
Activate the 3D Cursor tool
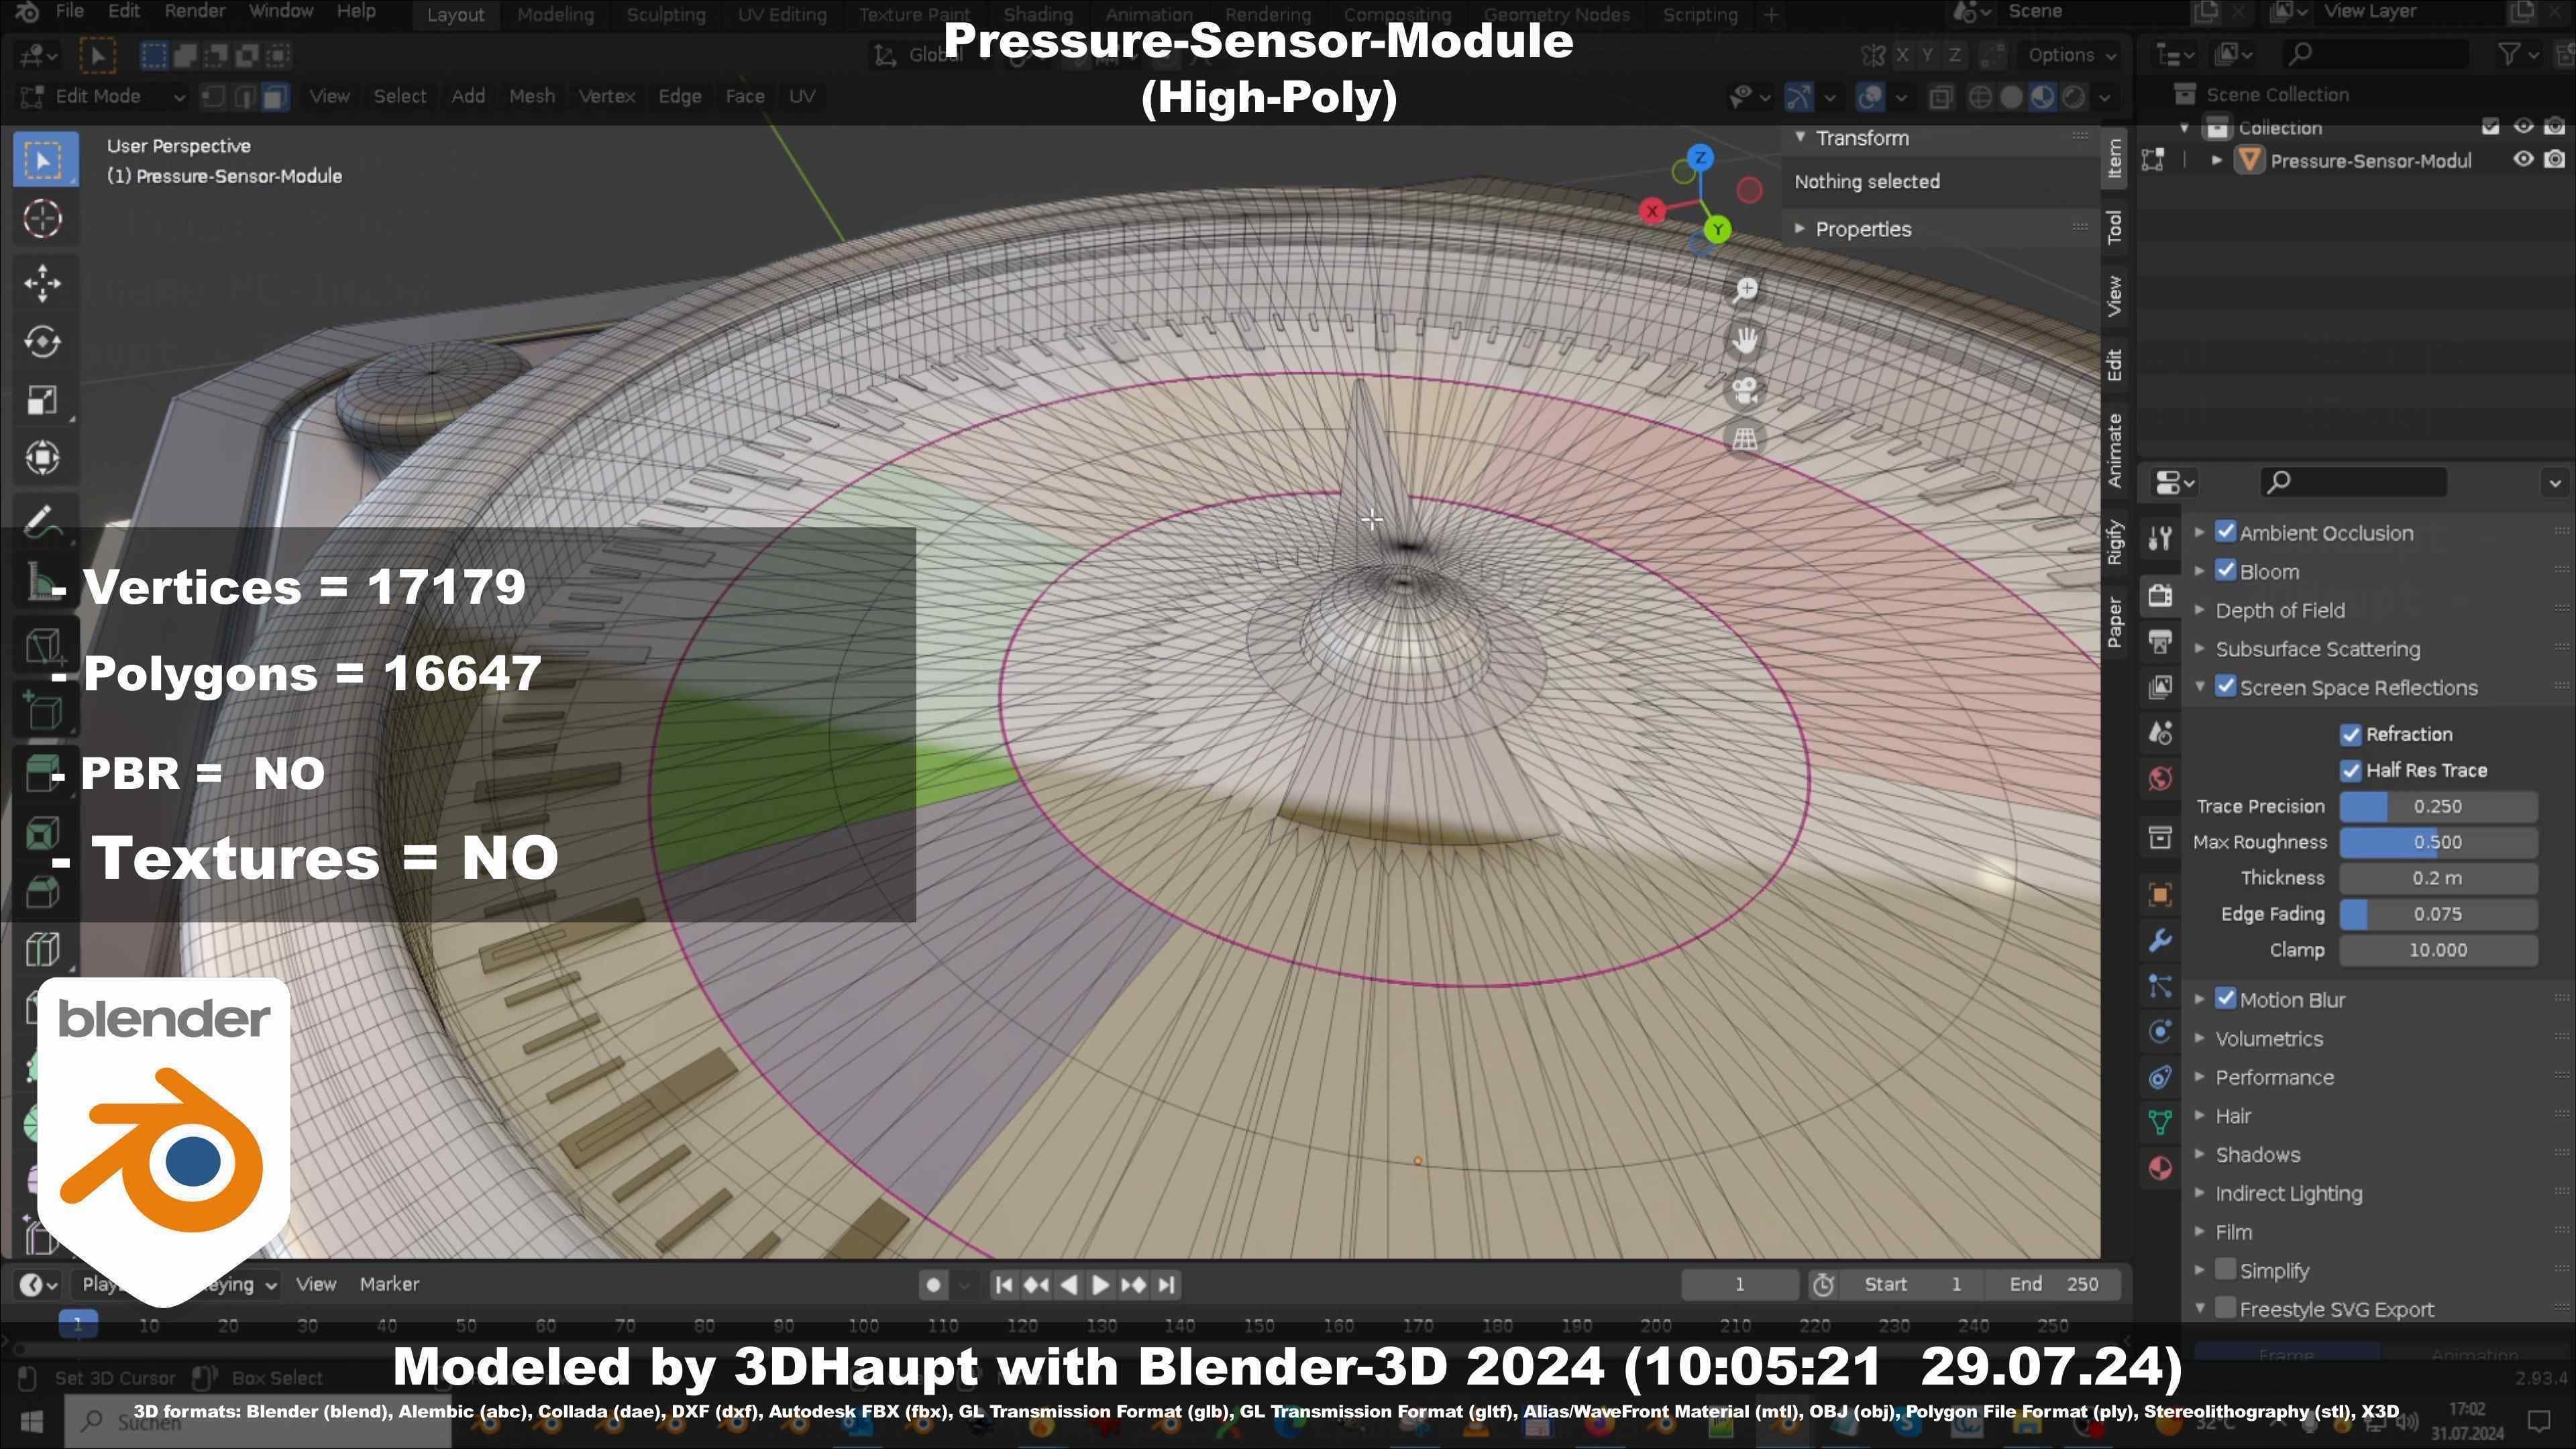43,219
